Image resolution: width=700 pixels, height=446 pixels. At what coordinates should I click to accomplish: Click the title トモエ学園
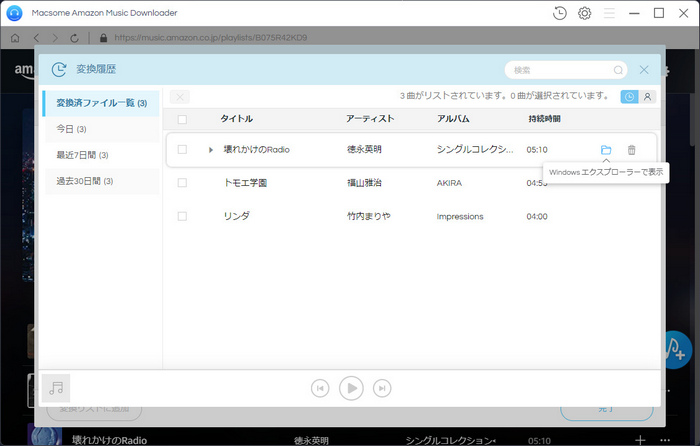tap(245, 183)
